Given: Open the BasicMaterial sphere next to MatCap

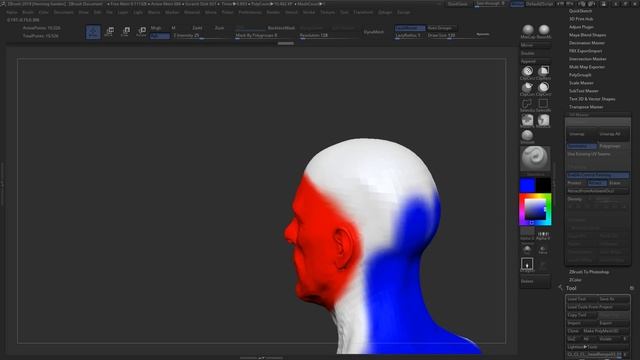Looking at the screenshot, I should tap(544, 29).
